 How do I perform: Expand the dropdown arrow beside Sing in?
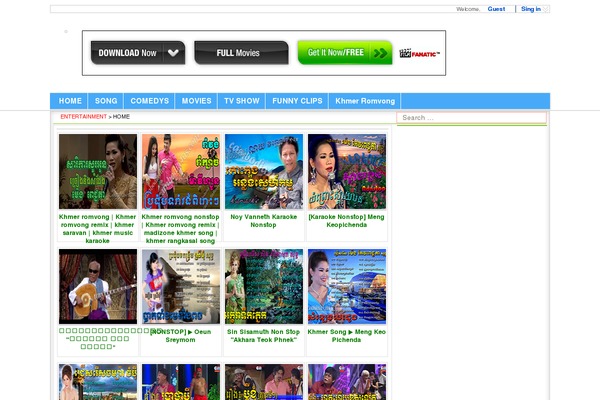(x=546, y=9)
